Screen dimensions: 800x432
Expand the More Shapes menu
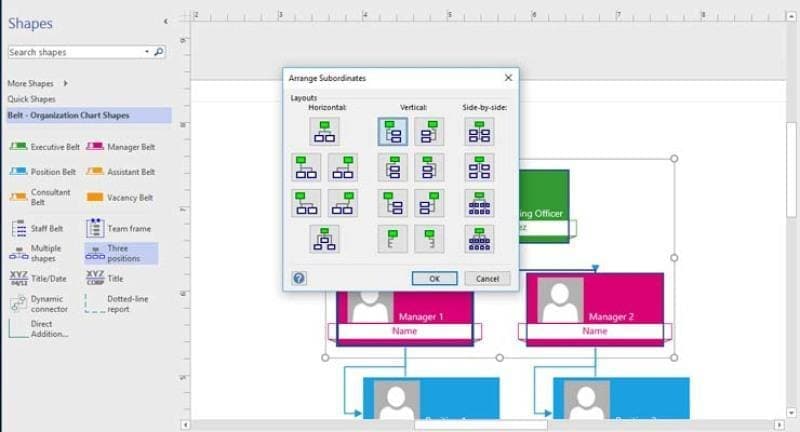pyautogui.click(x=37, y=83)
